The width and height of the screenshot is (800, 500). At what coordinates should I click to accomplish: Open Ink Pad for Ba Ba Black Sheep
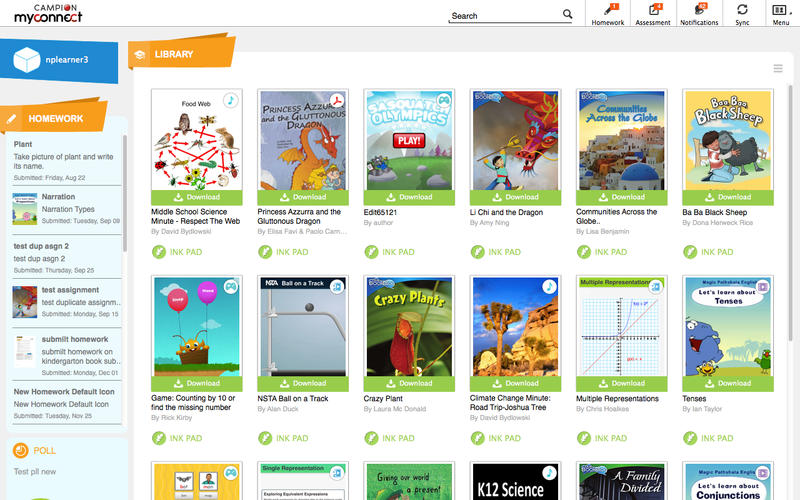tap(709, 252)
